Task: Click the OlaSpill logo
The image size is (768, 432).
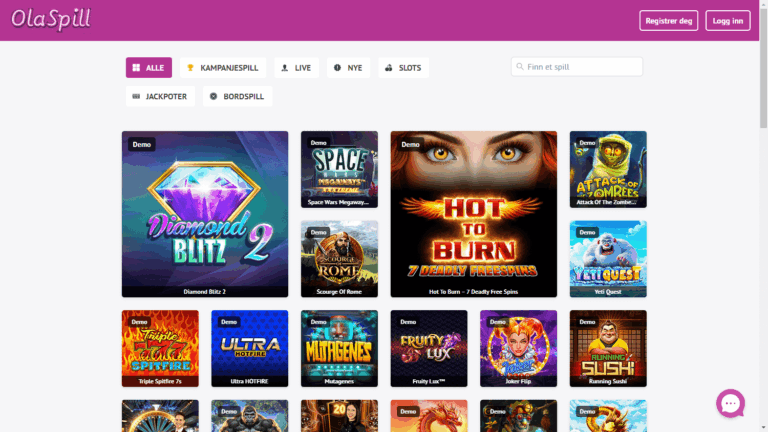Action: pyautogui.click(x=51, y=20)
